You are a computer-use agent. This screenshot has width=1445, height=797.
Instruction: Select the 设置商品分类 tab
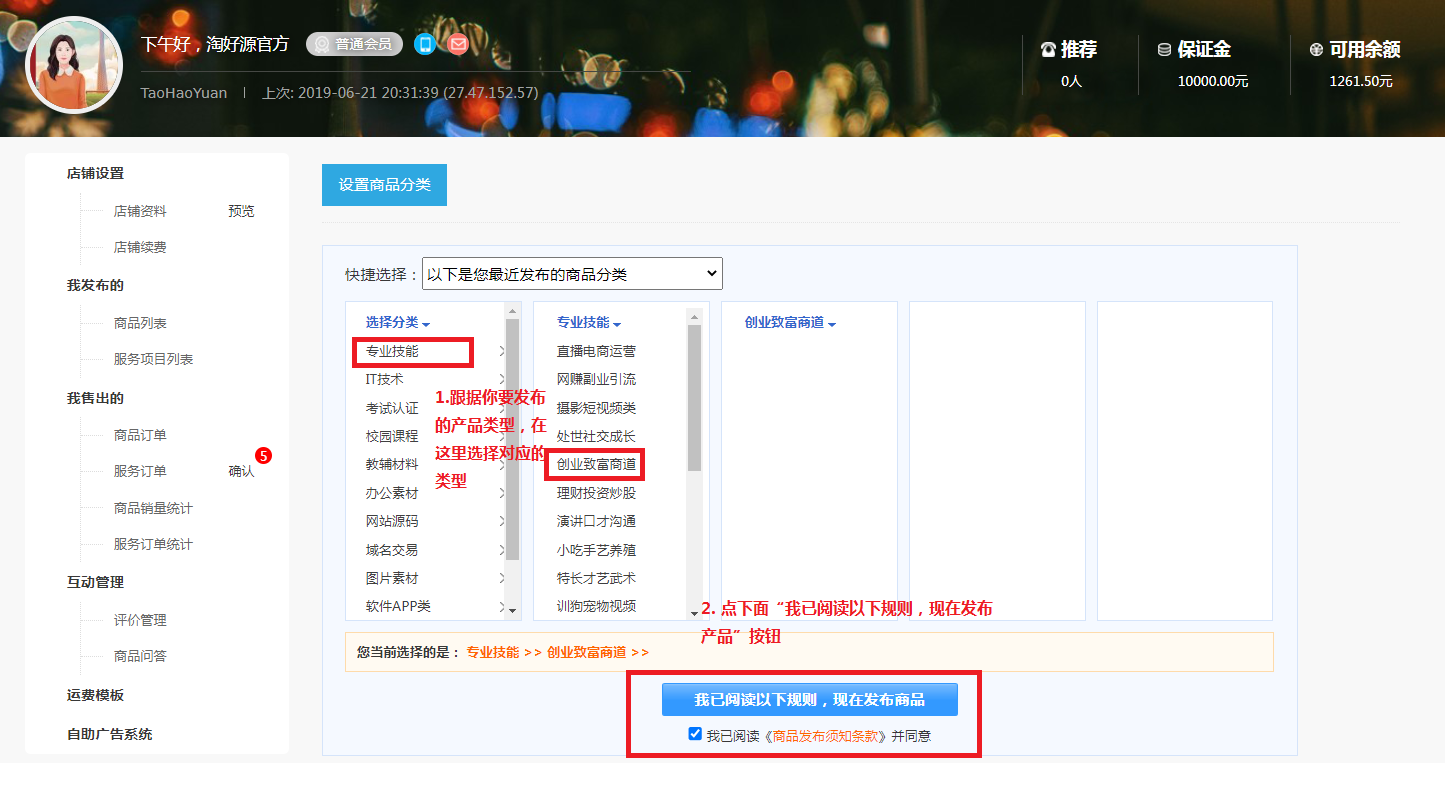(x=384, y=185)
